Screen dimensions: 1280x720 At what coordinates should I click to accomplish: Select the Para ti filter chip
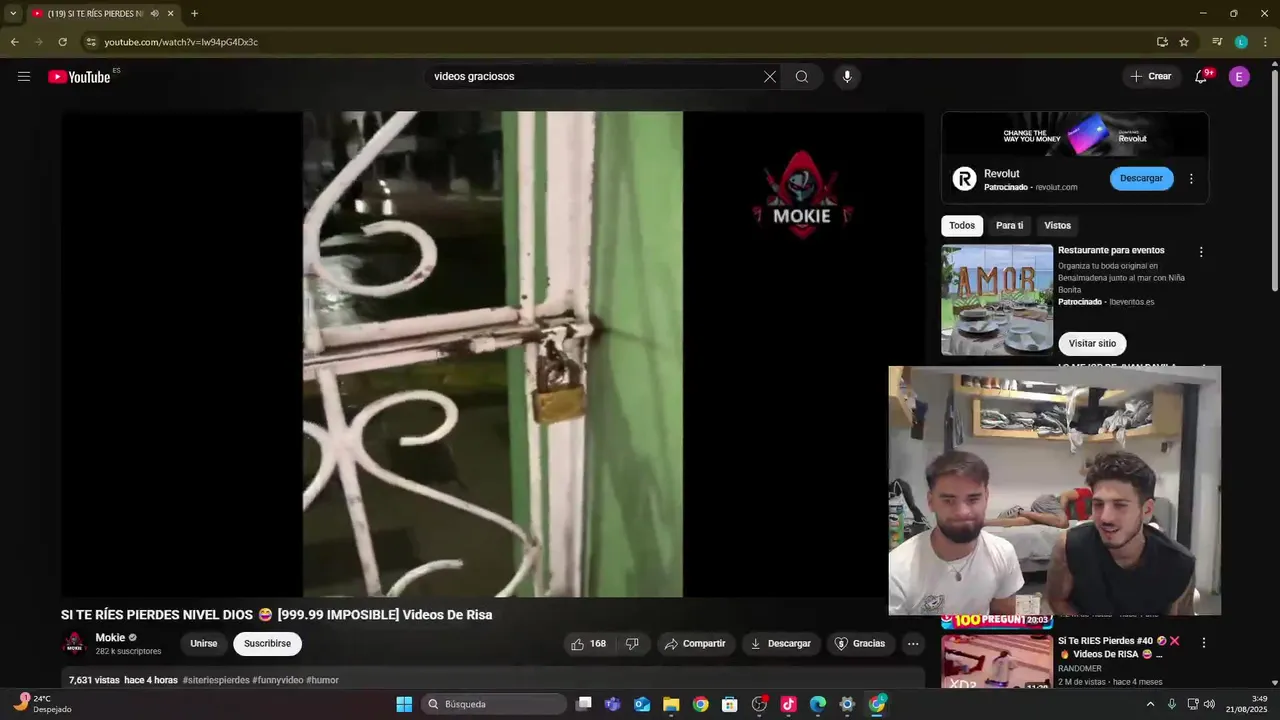pyautogui.click(x=1010, y=226)
